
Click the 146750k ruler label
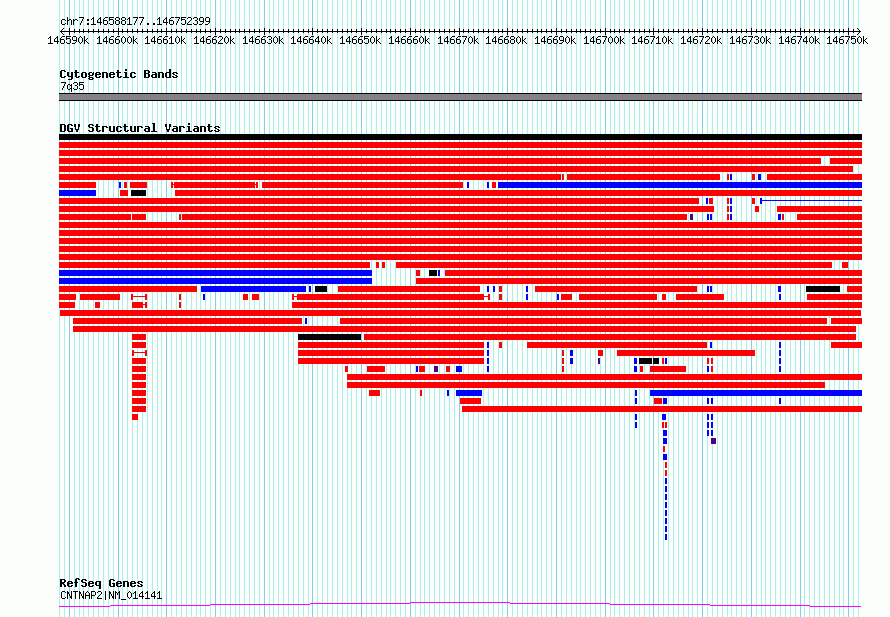pos(846,40)
